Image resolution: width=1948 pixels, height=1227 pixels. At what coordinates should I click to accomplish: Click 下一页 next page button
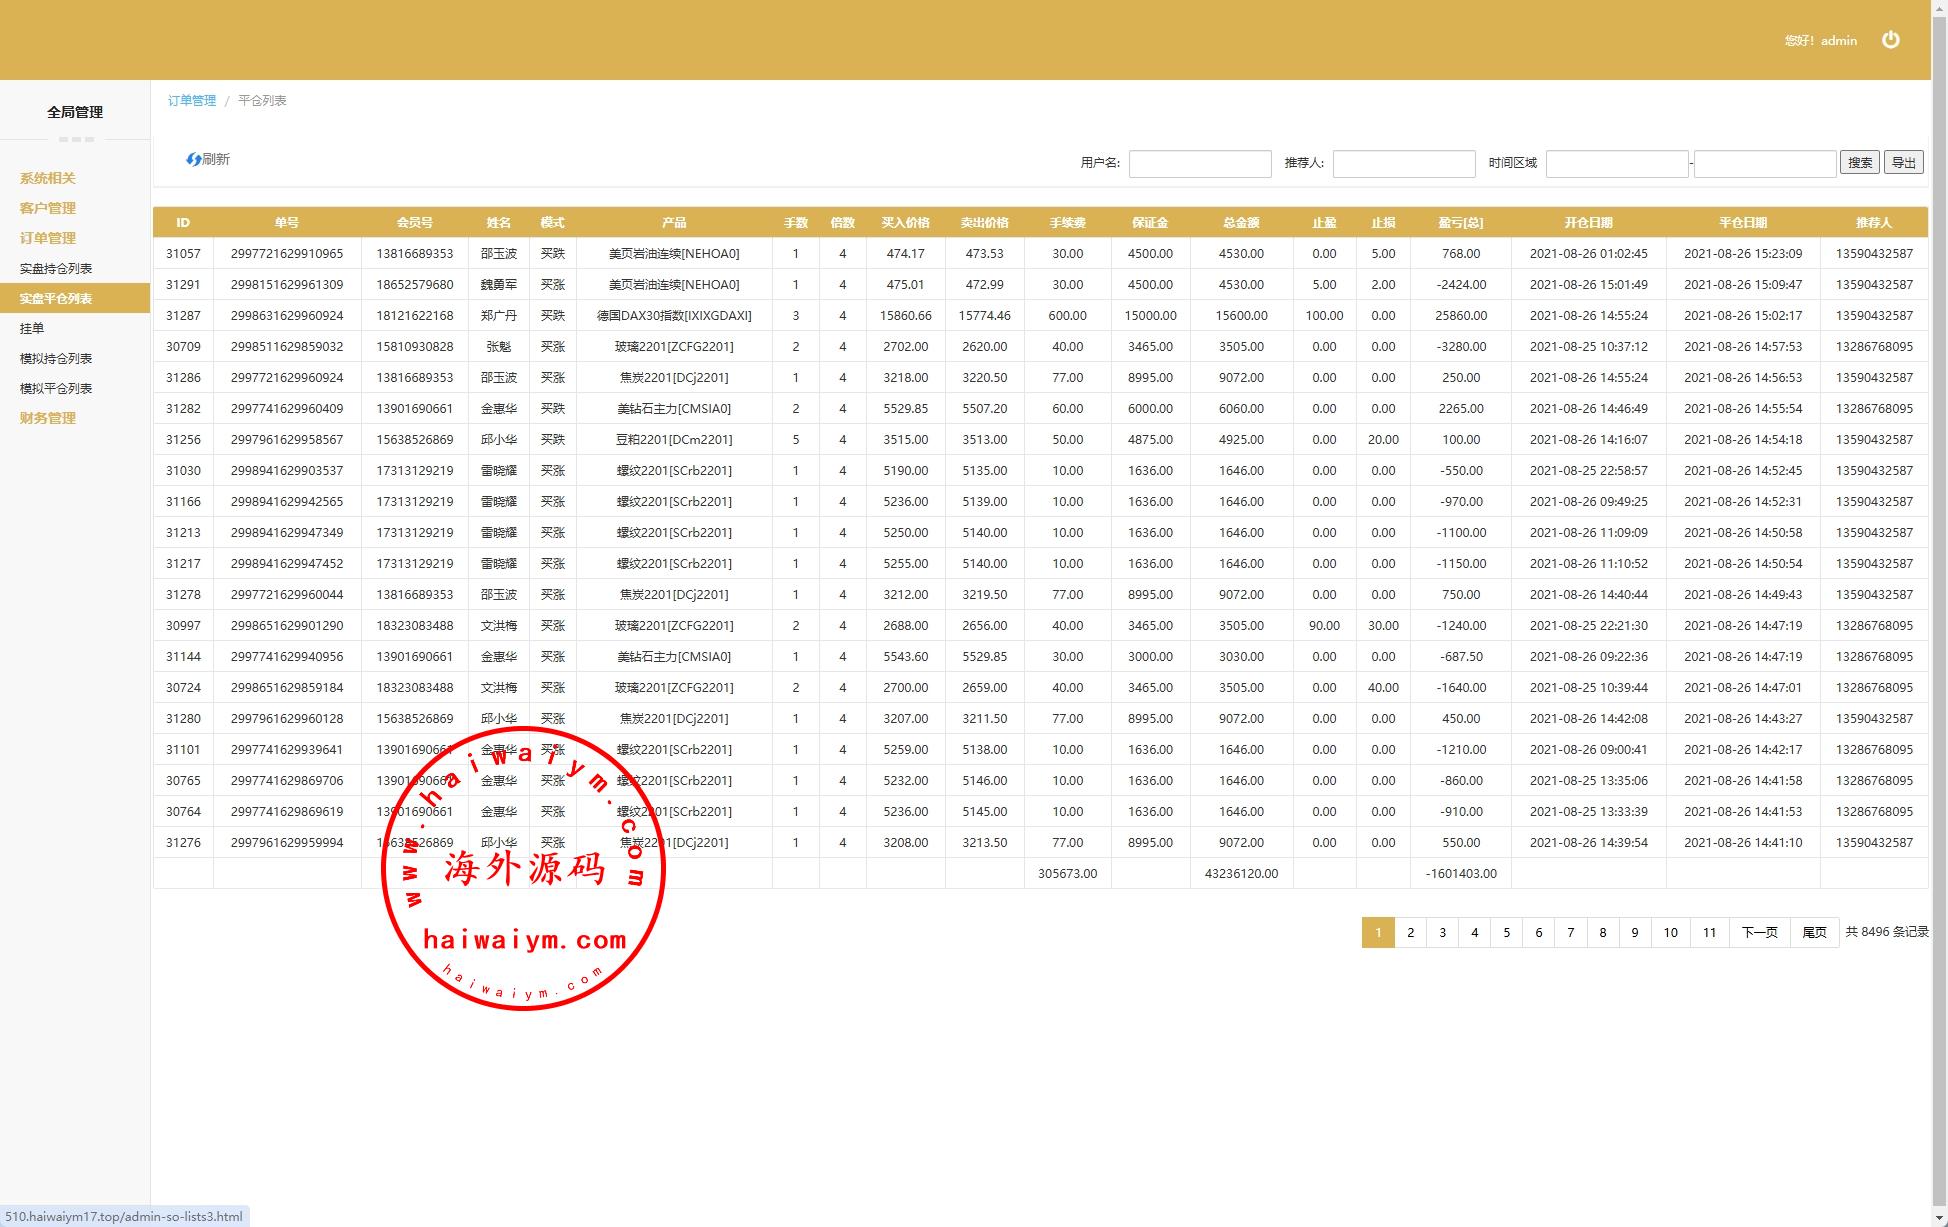click(1759, 933)
